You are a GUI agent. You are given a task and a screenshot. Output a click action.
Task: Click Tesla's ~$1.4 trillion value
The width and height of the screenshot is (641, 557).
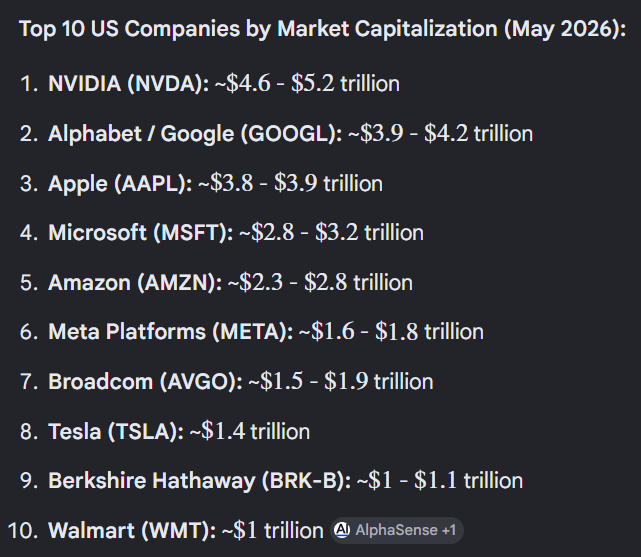pyautogui.click(x=250, y=431)
